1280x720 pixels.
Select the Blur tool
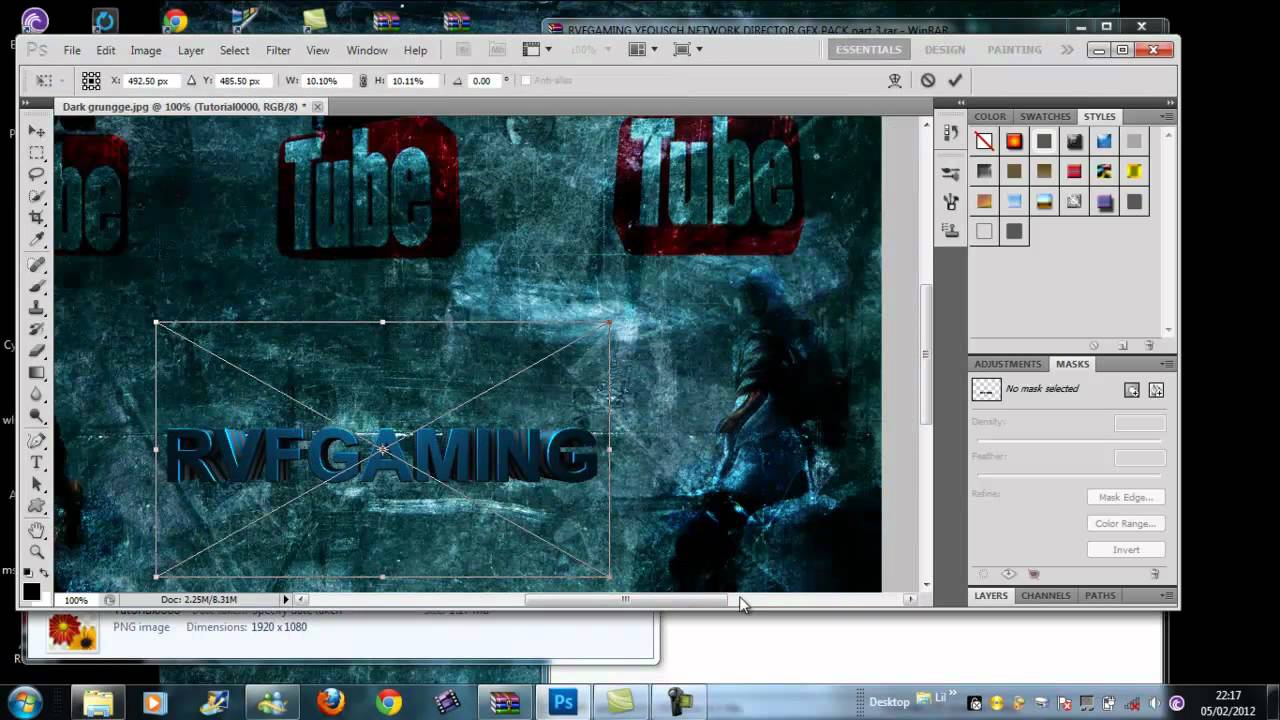click(37, 394)
